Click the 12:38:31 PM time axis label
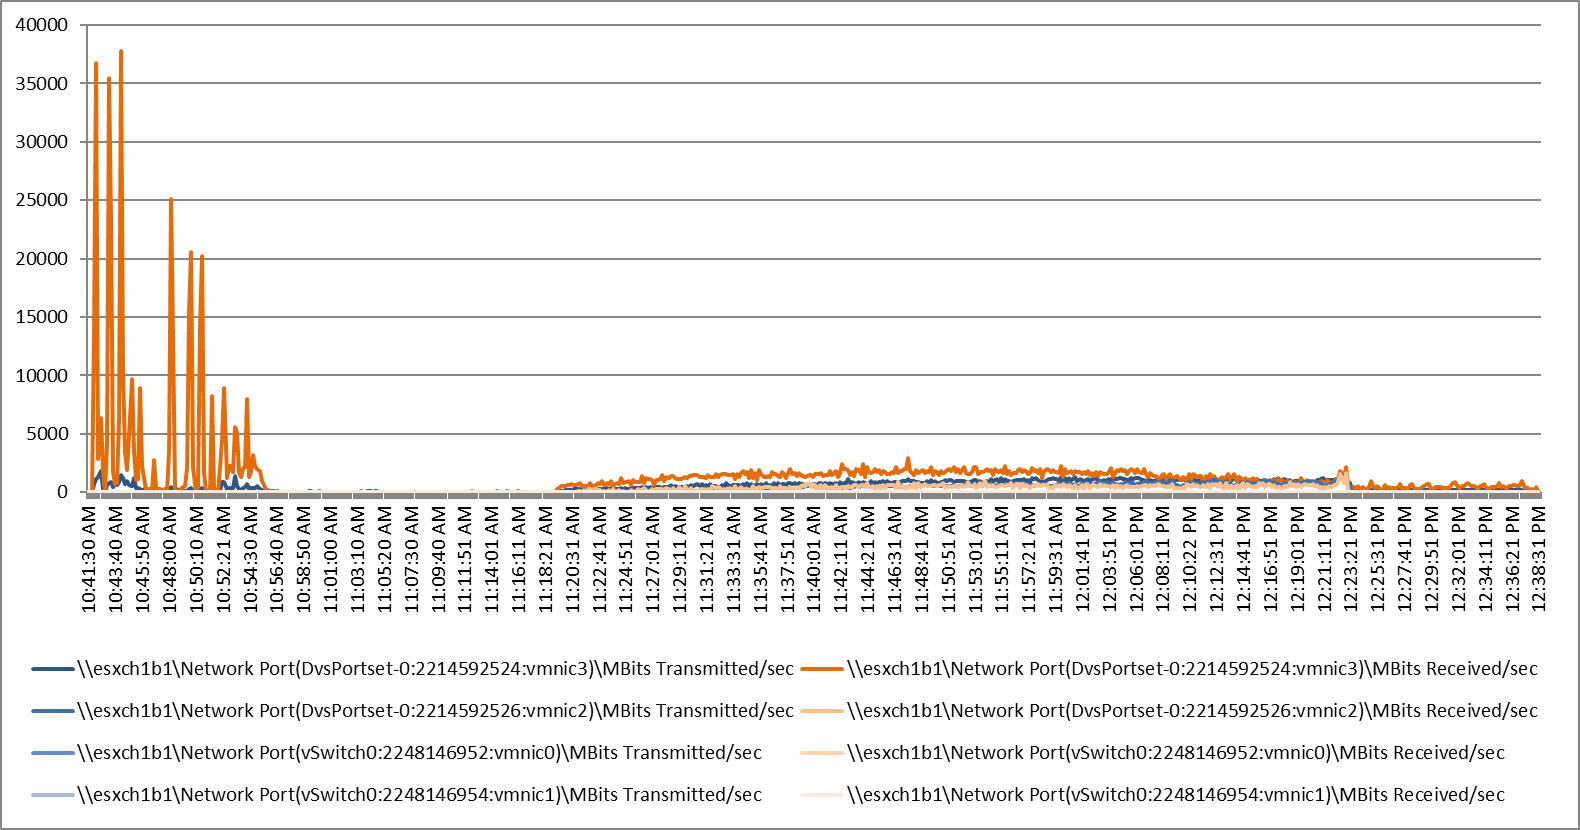1580x830 pixels. pyautogui.click(x=1540, y=559)
